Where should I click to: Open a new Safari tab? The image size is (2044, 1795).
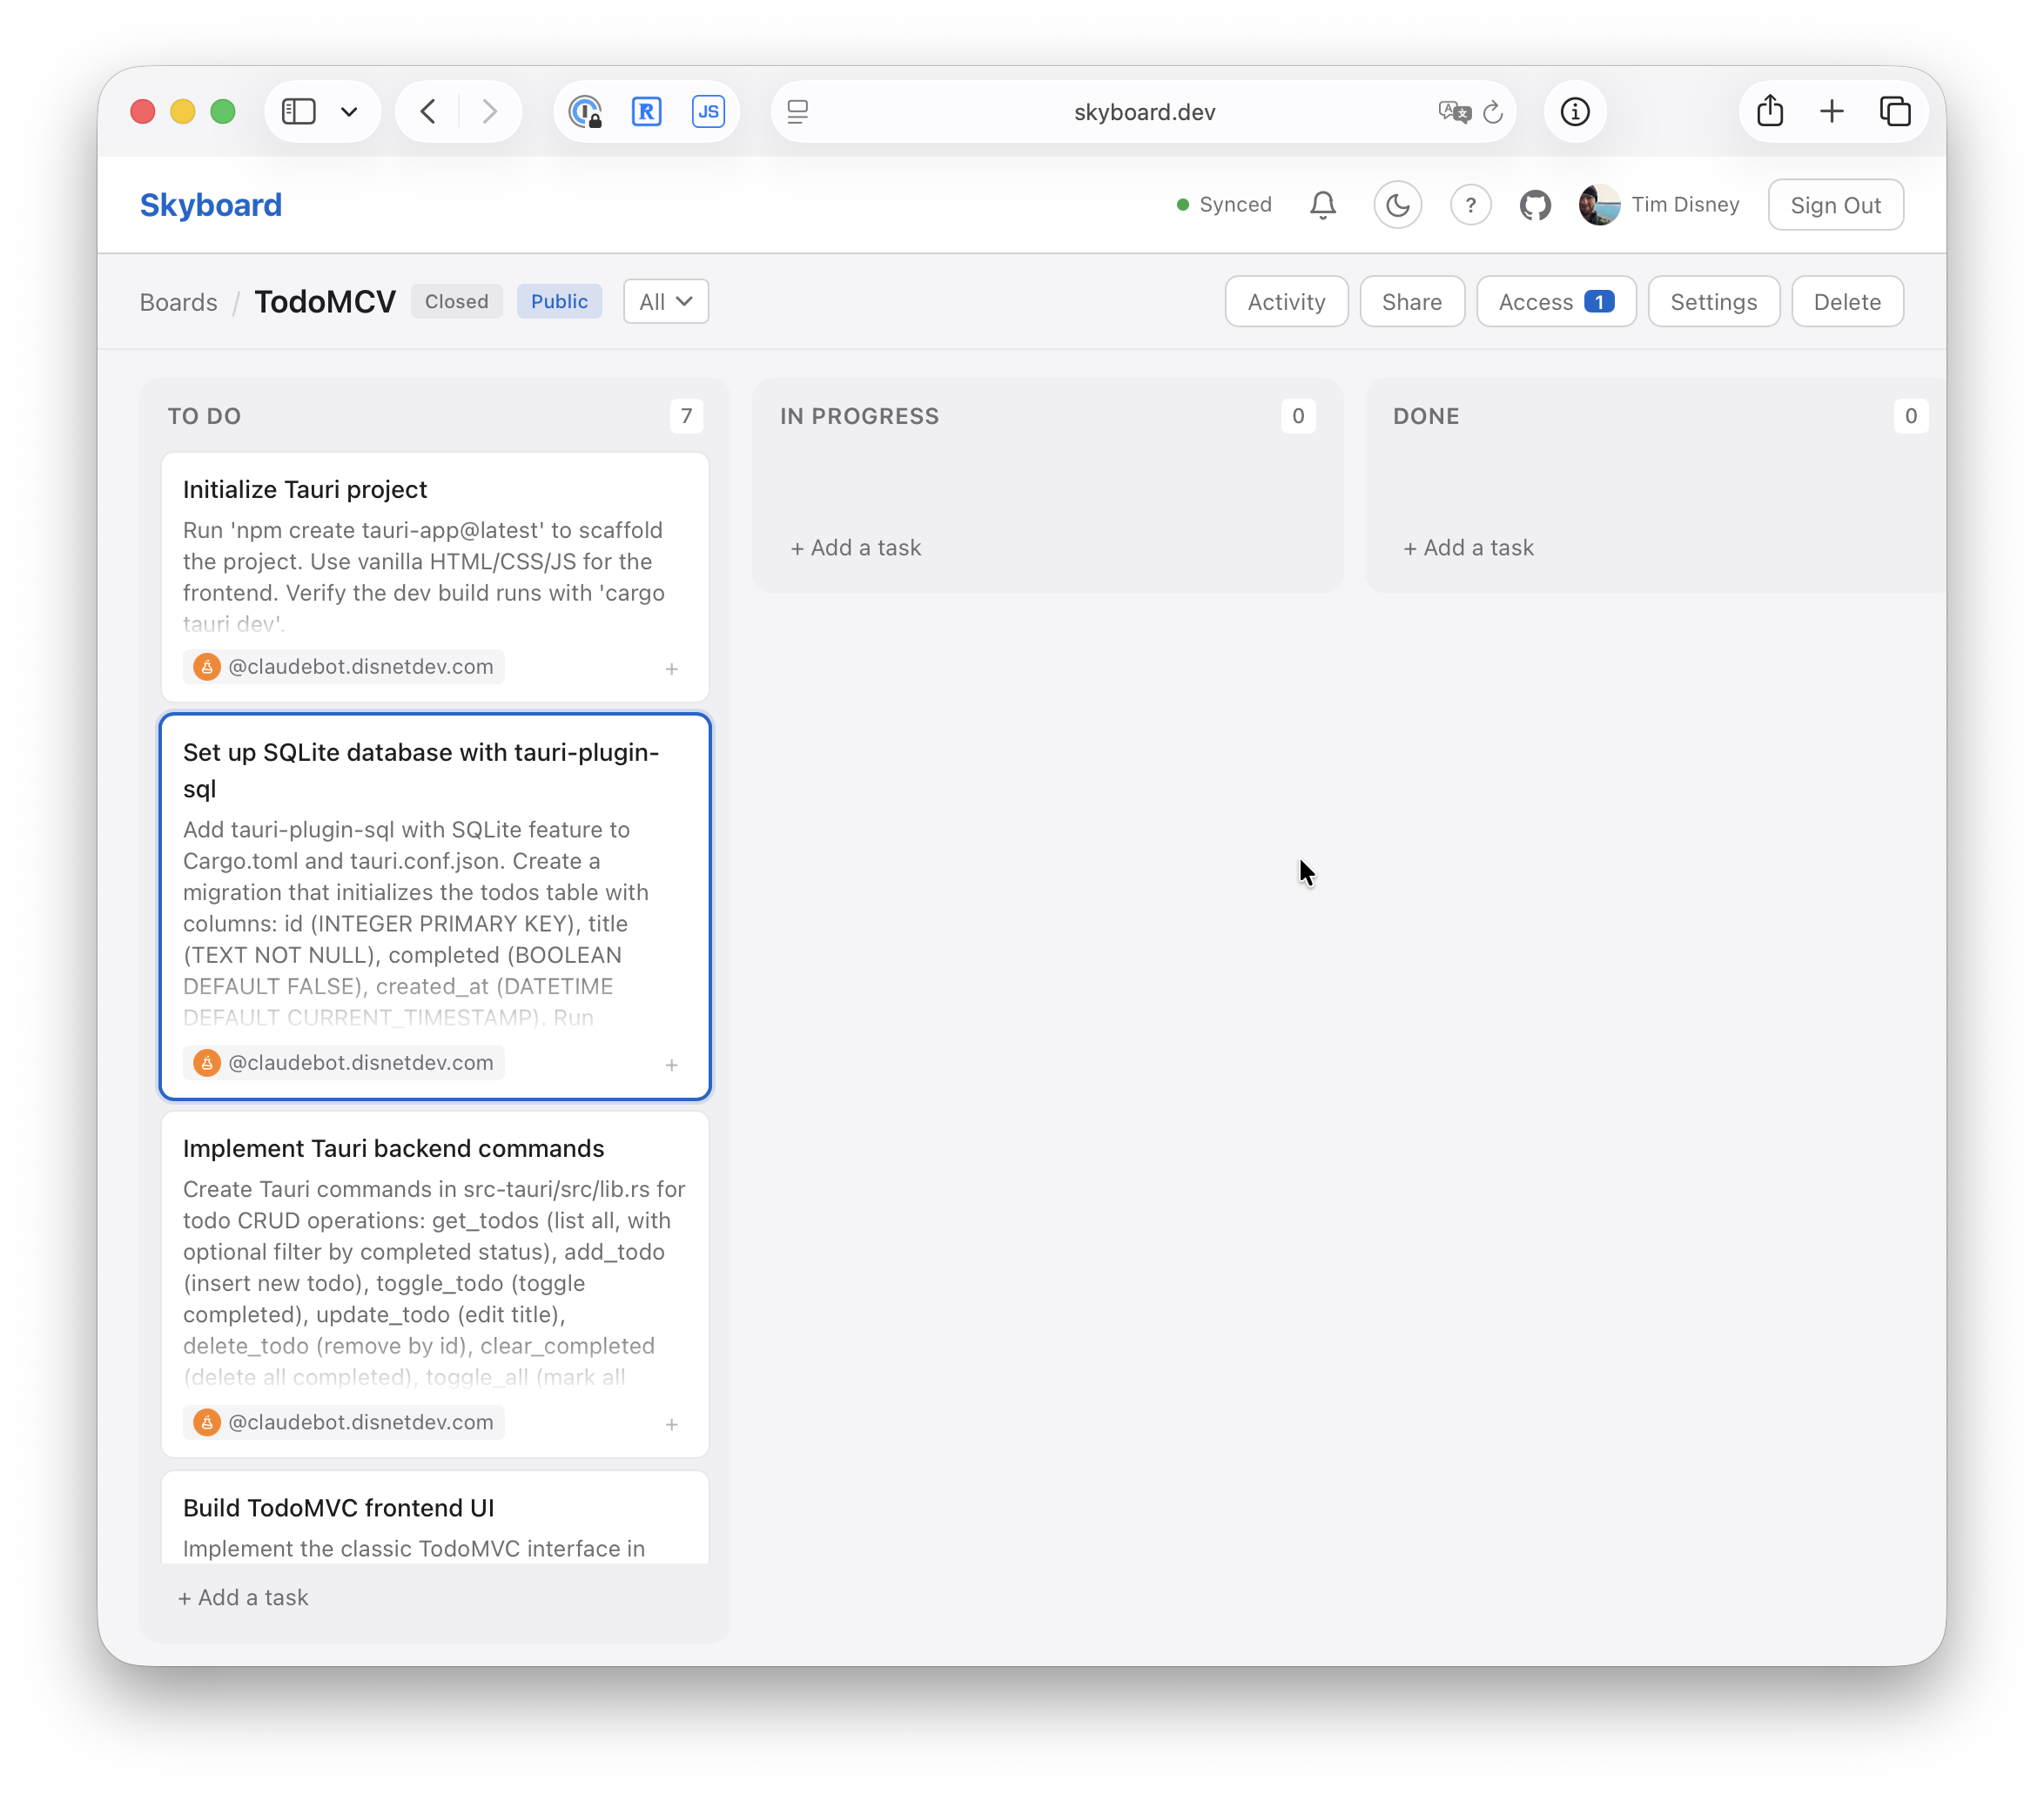tap(1831, 111)
